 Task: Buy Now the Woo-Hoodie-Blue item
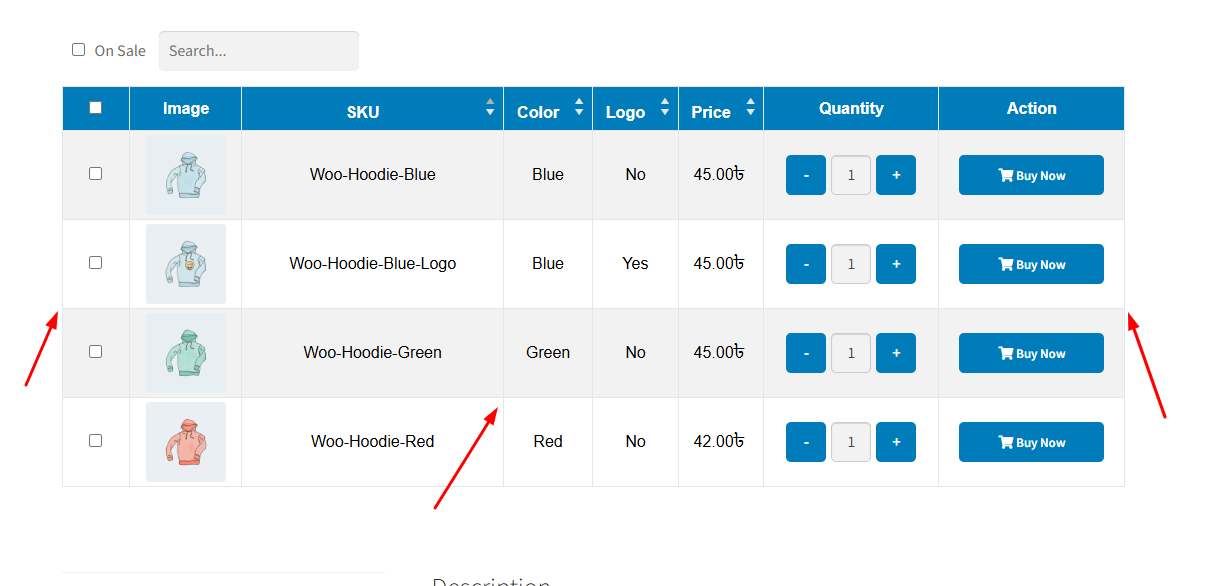click(1031, 176)
